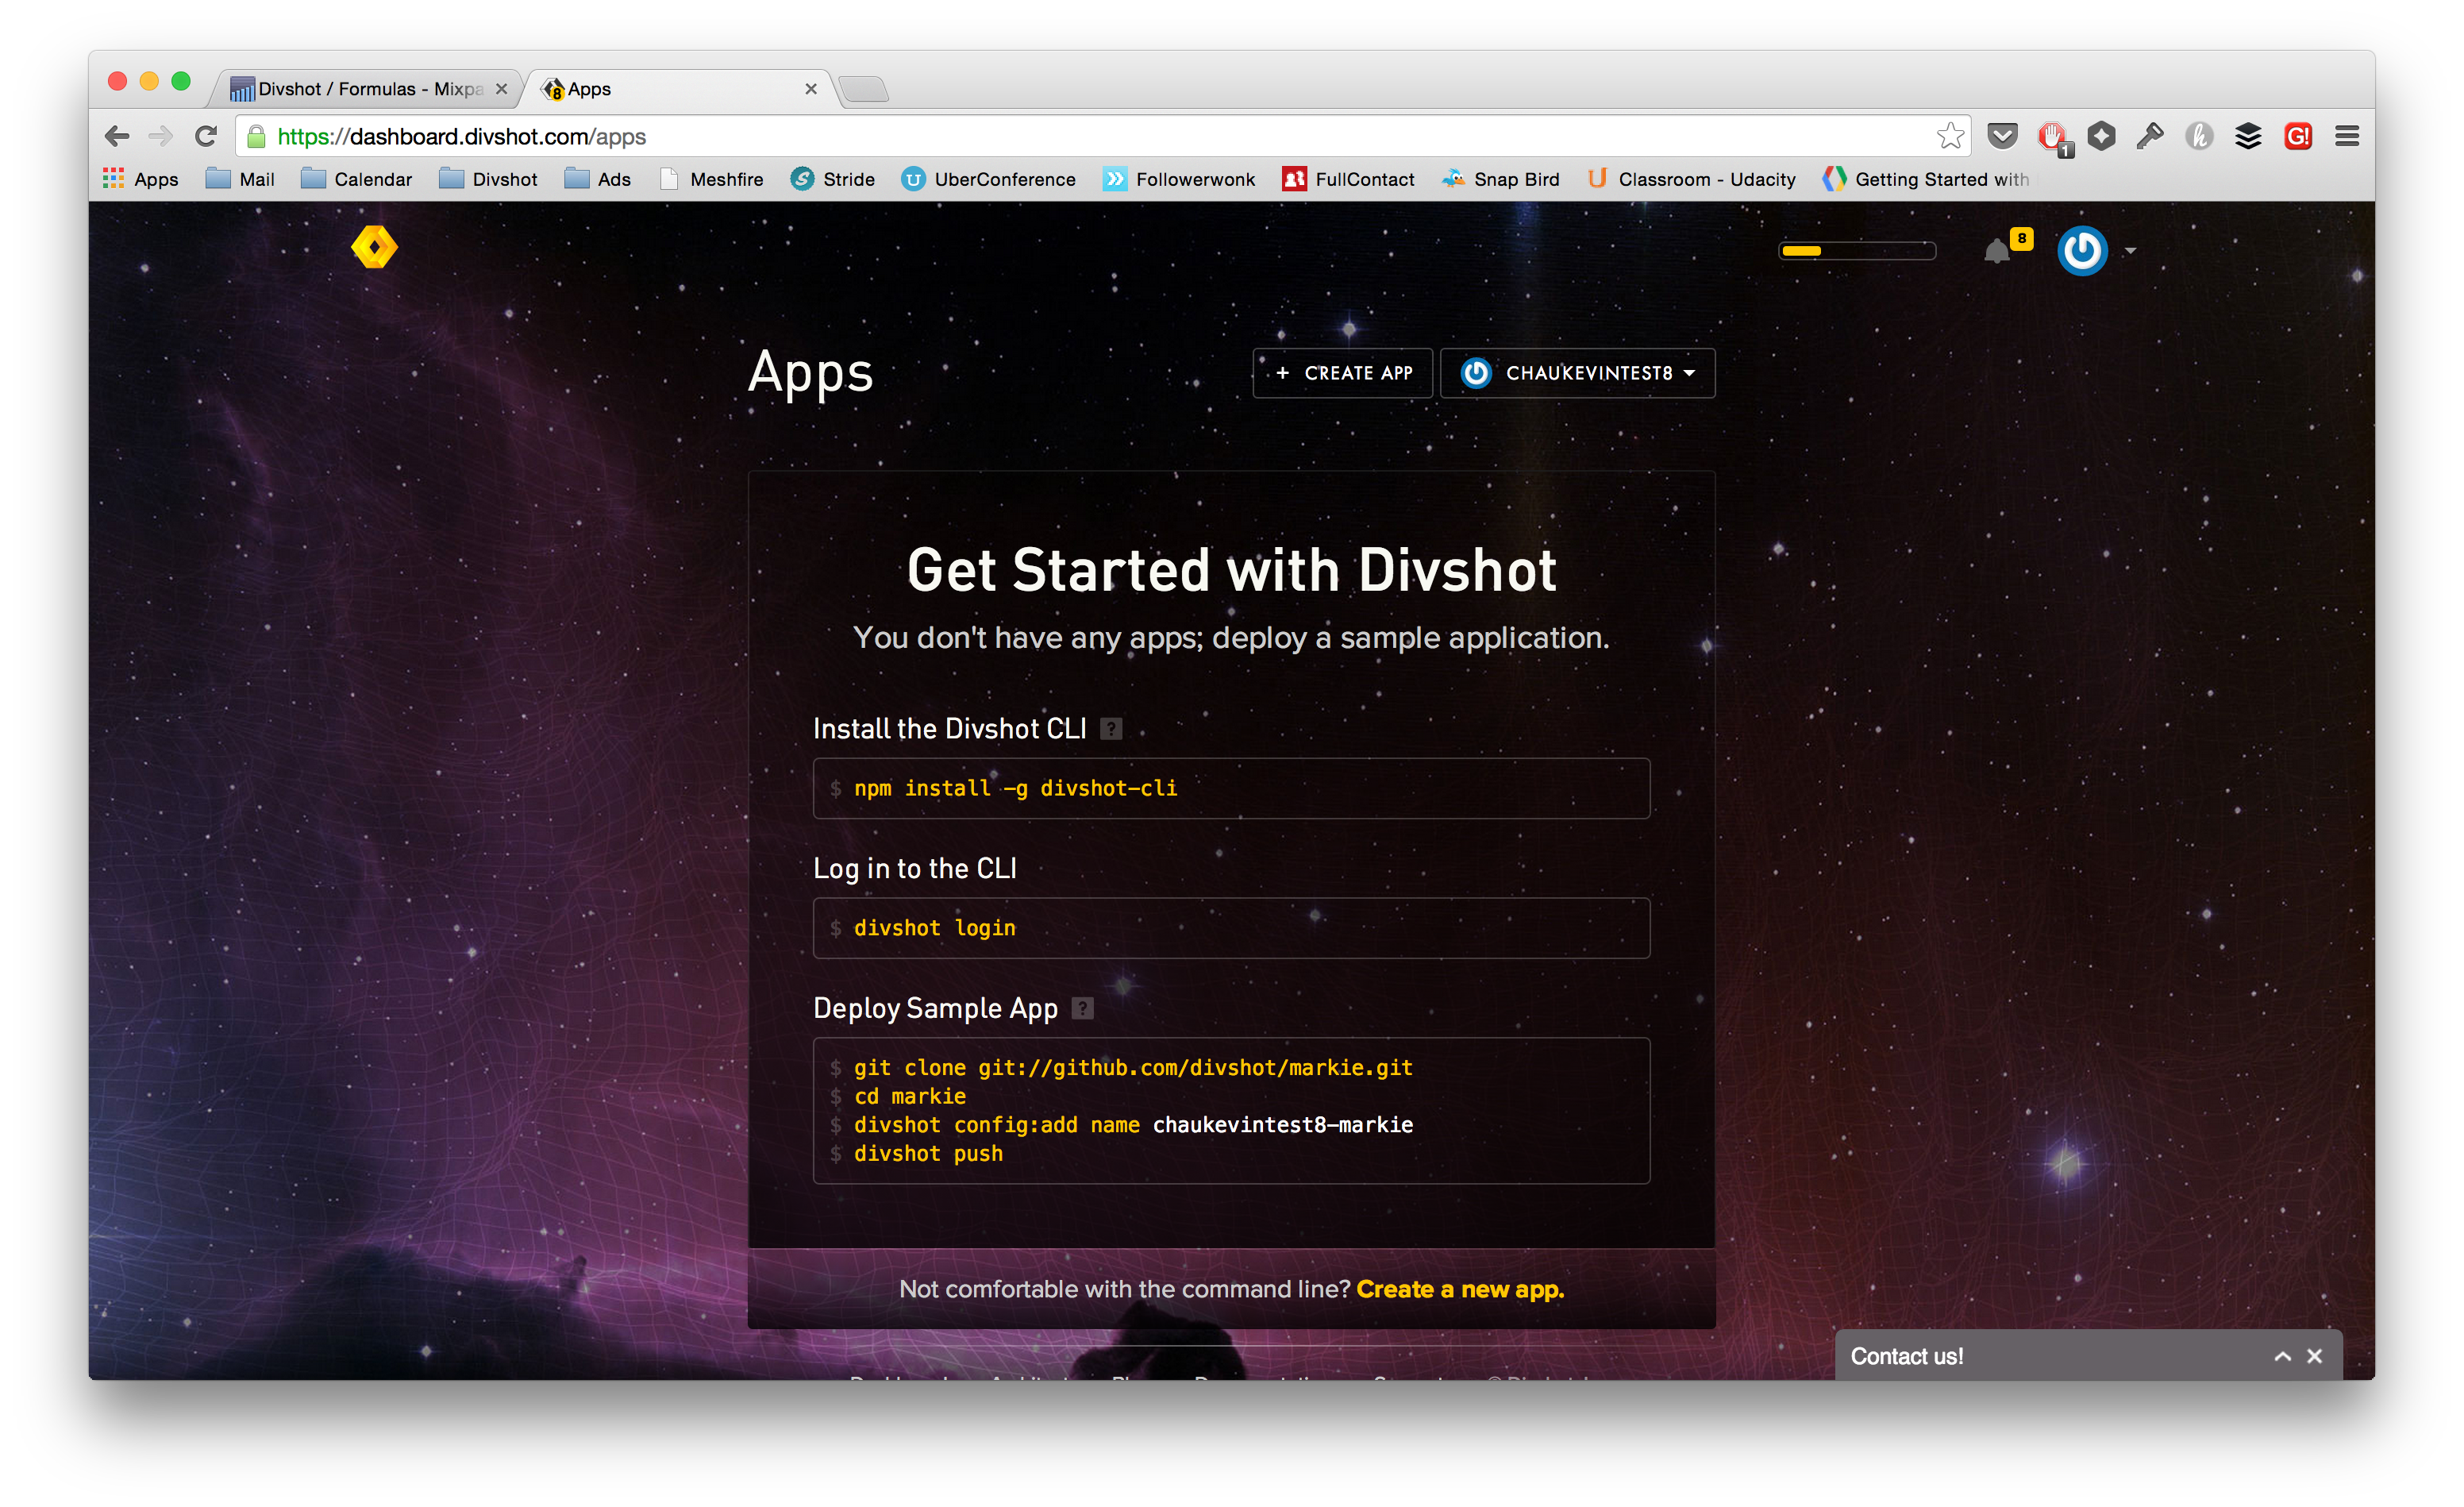This screenshot has height=1507, width=2464.
Task: Open the Ads bookmarks folder
Action: coord(598,179)
